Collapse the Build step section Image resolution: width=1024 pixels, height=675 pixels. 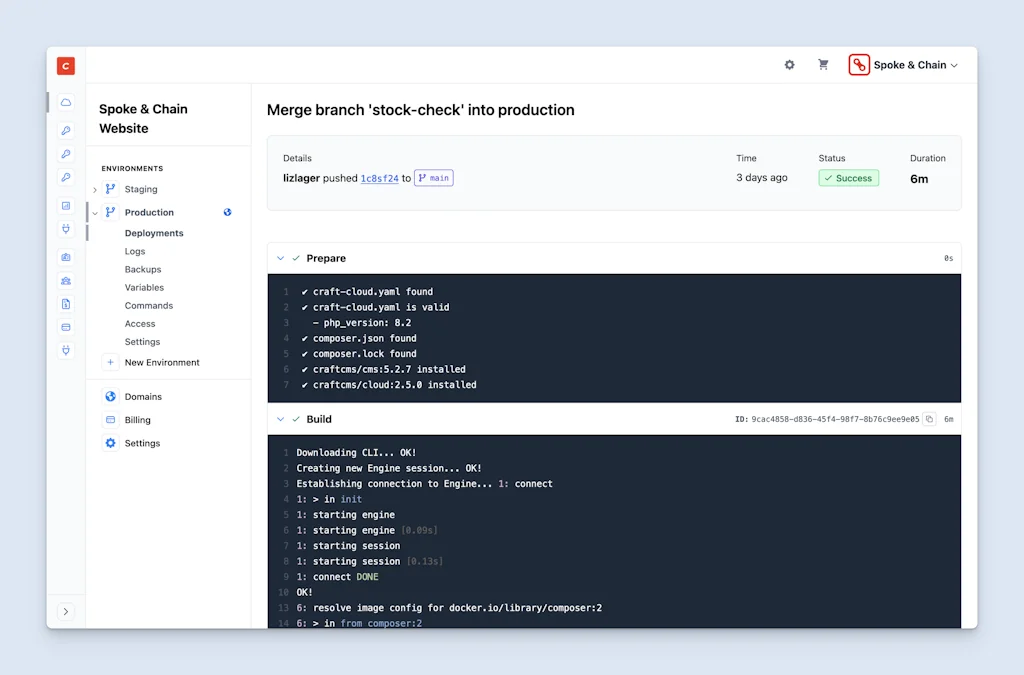pos(280,419)
